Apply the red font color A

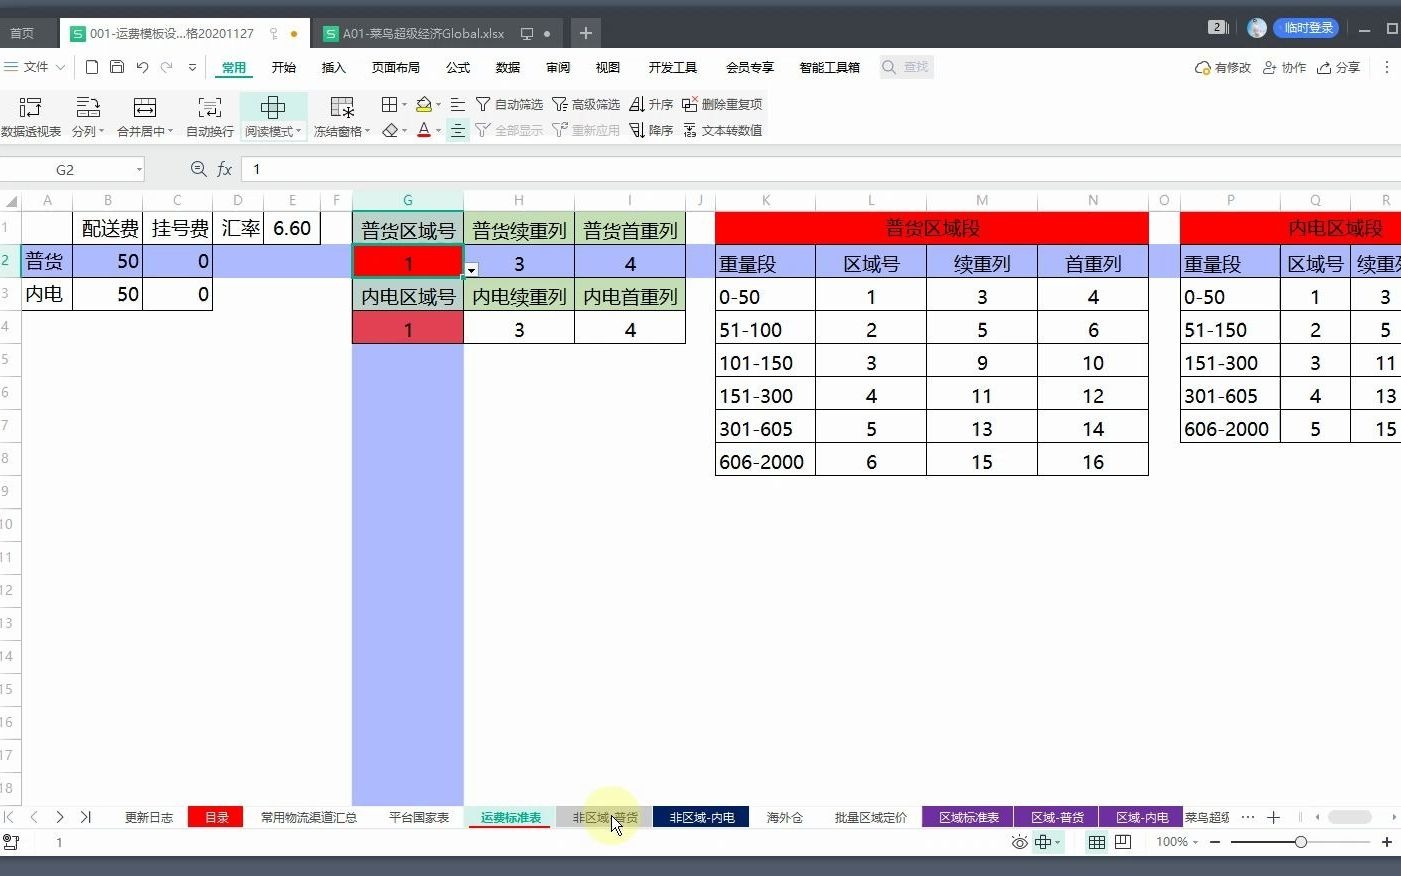pos(424,130)
